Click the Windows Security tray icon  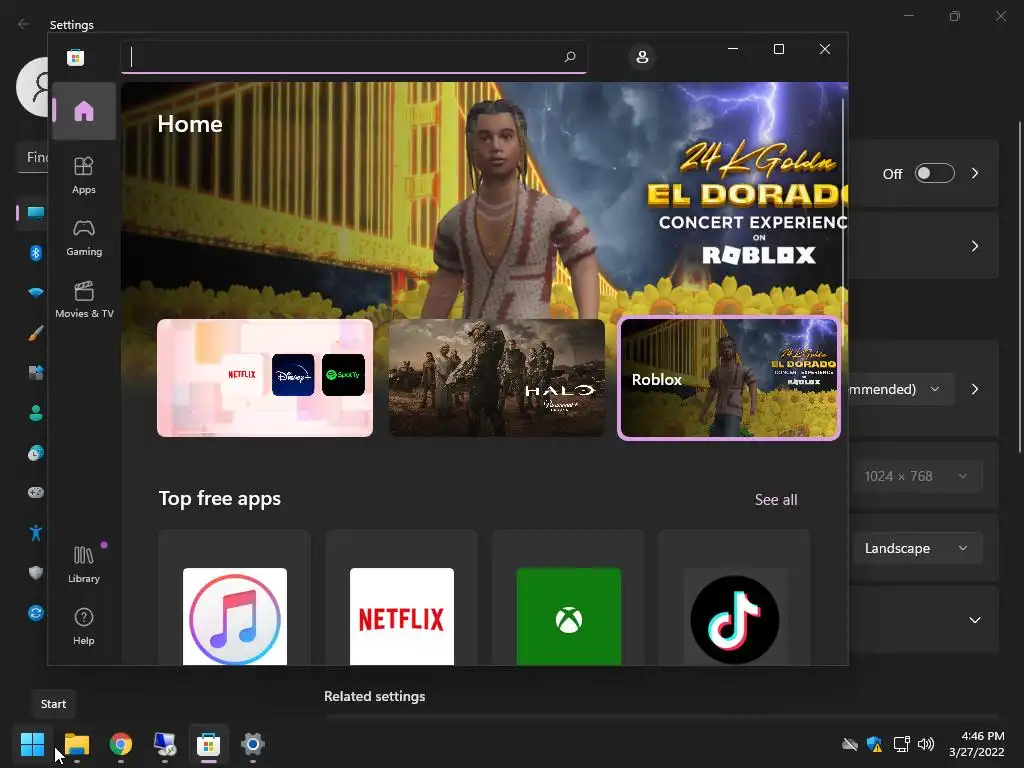tap(874, 744)
